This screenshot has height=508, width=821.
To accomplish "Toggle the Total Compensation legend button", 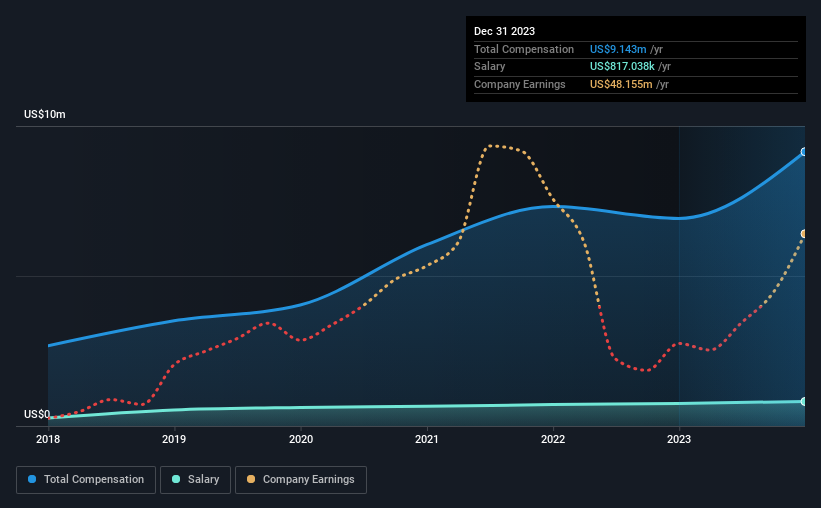I will [x=86, y=480].
